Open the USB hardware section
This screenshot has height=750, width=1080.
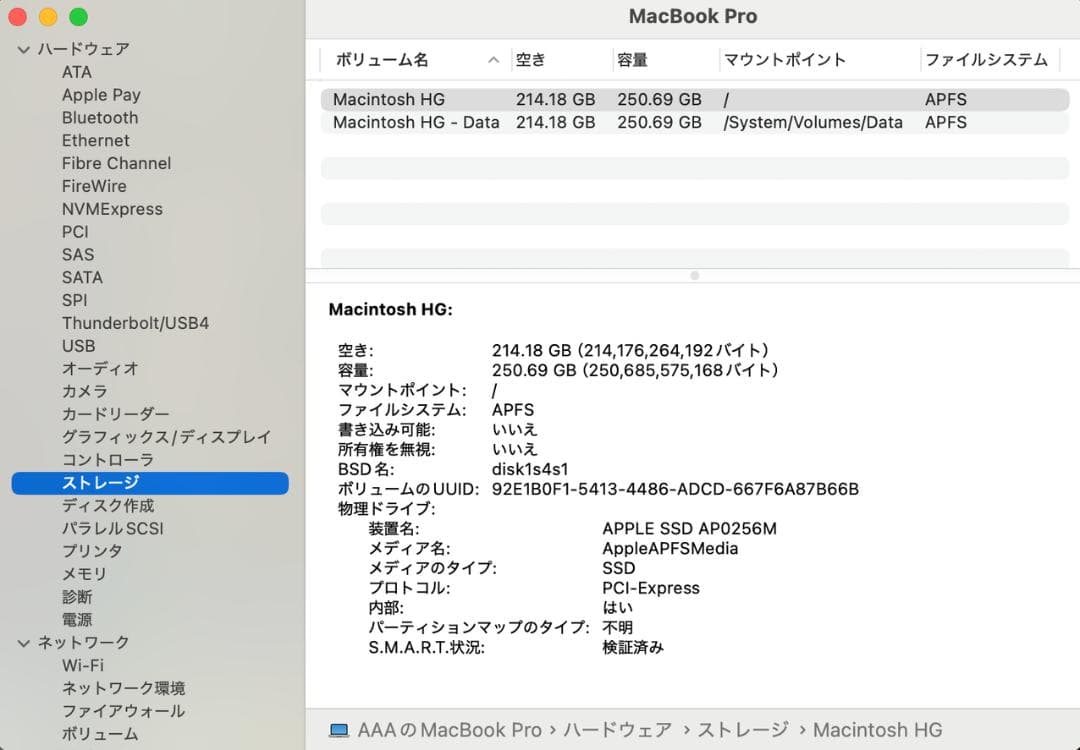point(78,345)
